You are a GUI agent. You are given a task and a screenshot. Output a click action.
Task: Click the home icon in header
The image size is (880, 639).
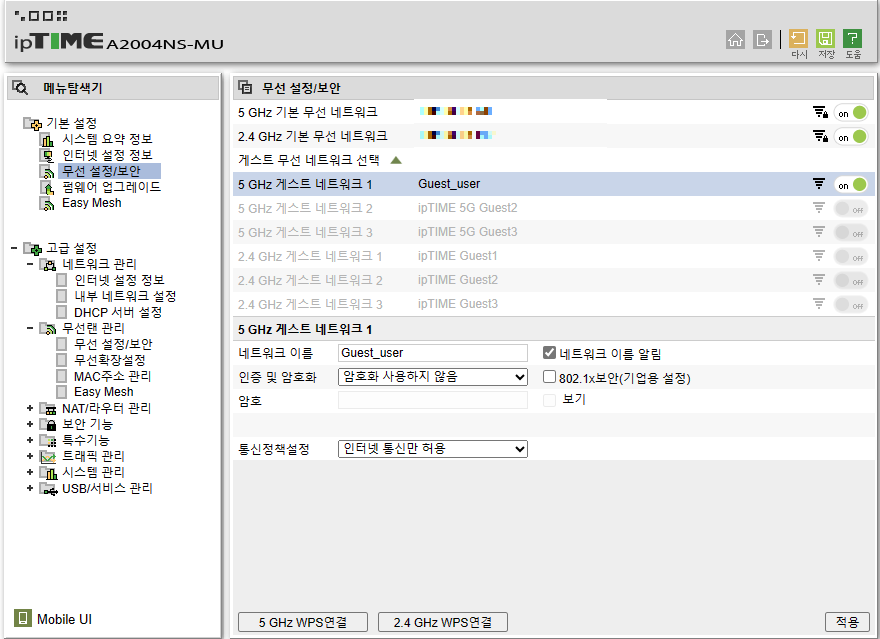coord(735,39)
